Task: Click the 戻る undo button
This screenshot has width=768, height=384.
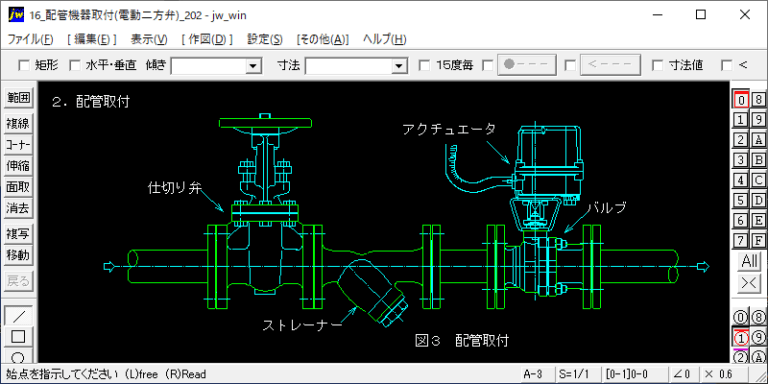Action: (19, 281)
